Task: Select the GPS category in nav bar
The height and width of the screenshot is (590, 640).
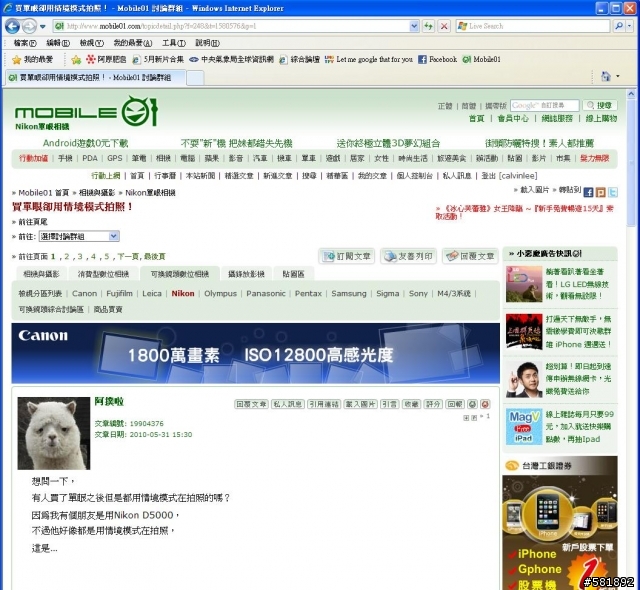Action: click(x=115, y=158)
